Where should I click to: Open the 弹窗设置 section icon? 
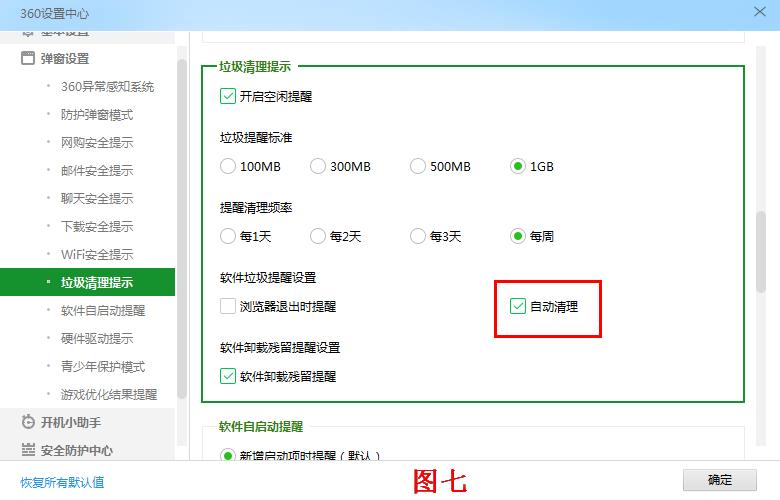click(x=28, y=58)
